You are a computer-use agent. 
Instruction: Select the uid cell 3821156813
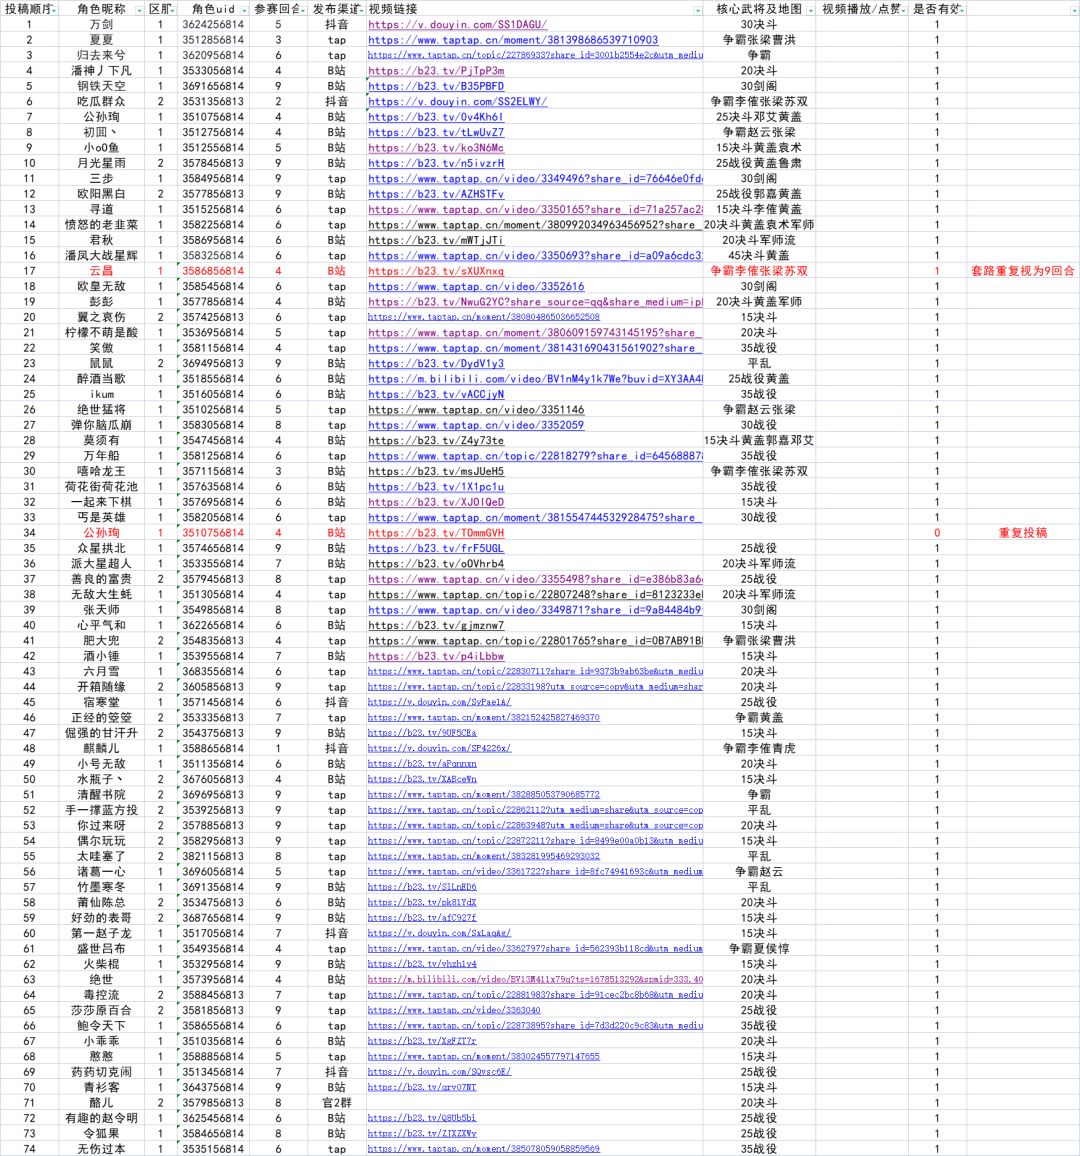pos(213,857)
